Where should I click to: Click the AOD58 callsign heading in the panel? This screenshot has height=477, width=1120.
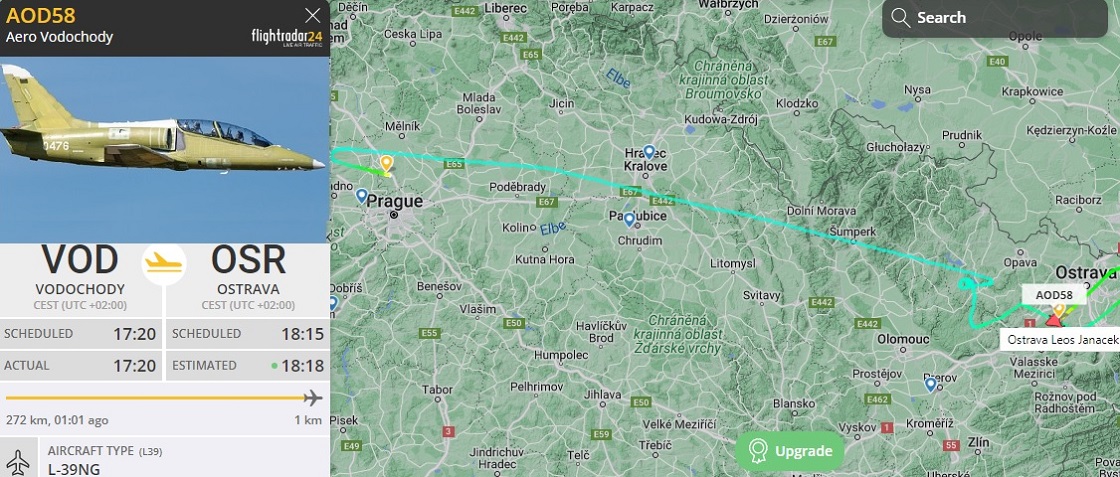tap(41, 16)
